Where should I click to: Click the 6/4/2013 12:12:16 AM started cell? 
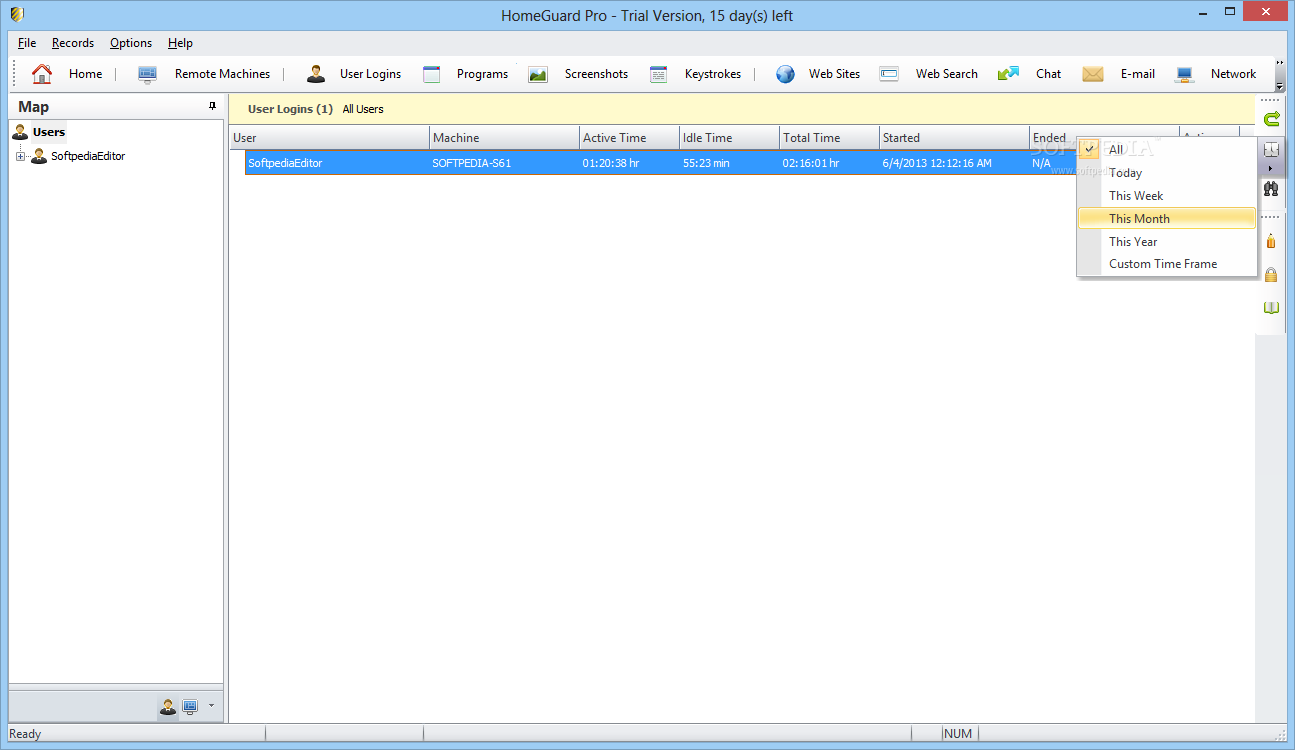point(937,163)
